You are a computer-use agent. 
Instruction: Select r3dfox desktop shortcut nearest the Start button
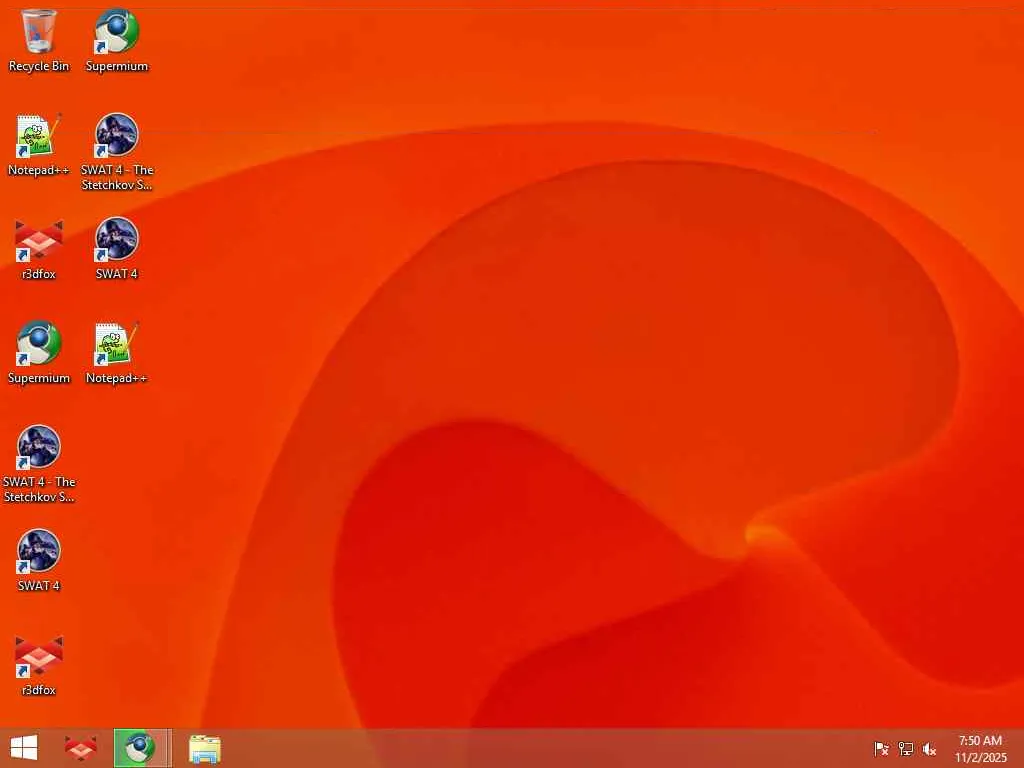tap(39, 665)
